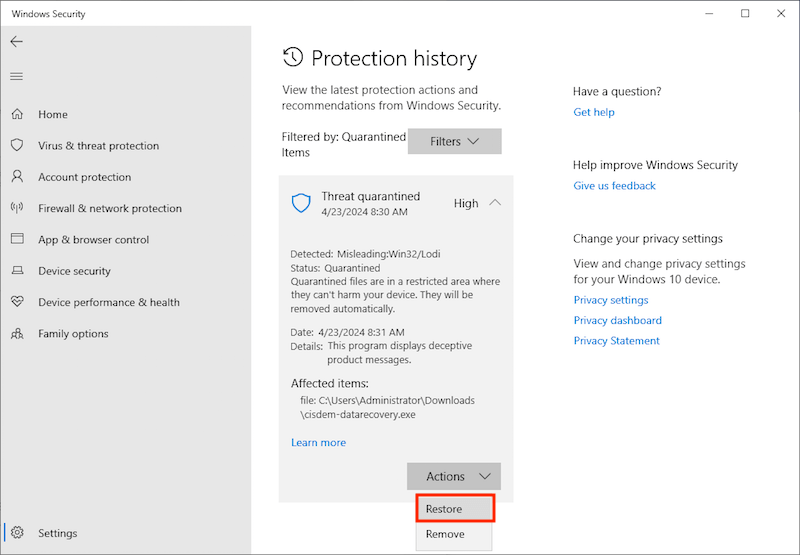Image resolution: width=800 pixels, height=555 pixels.
Task: Click the Learn more link
Action: (318, 442)
